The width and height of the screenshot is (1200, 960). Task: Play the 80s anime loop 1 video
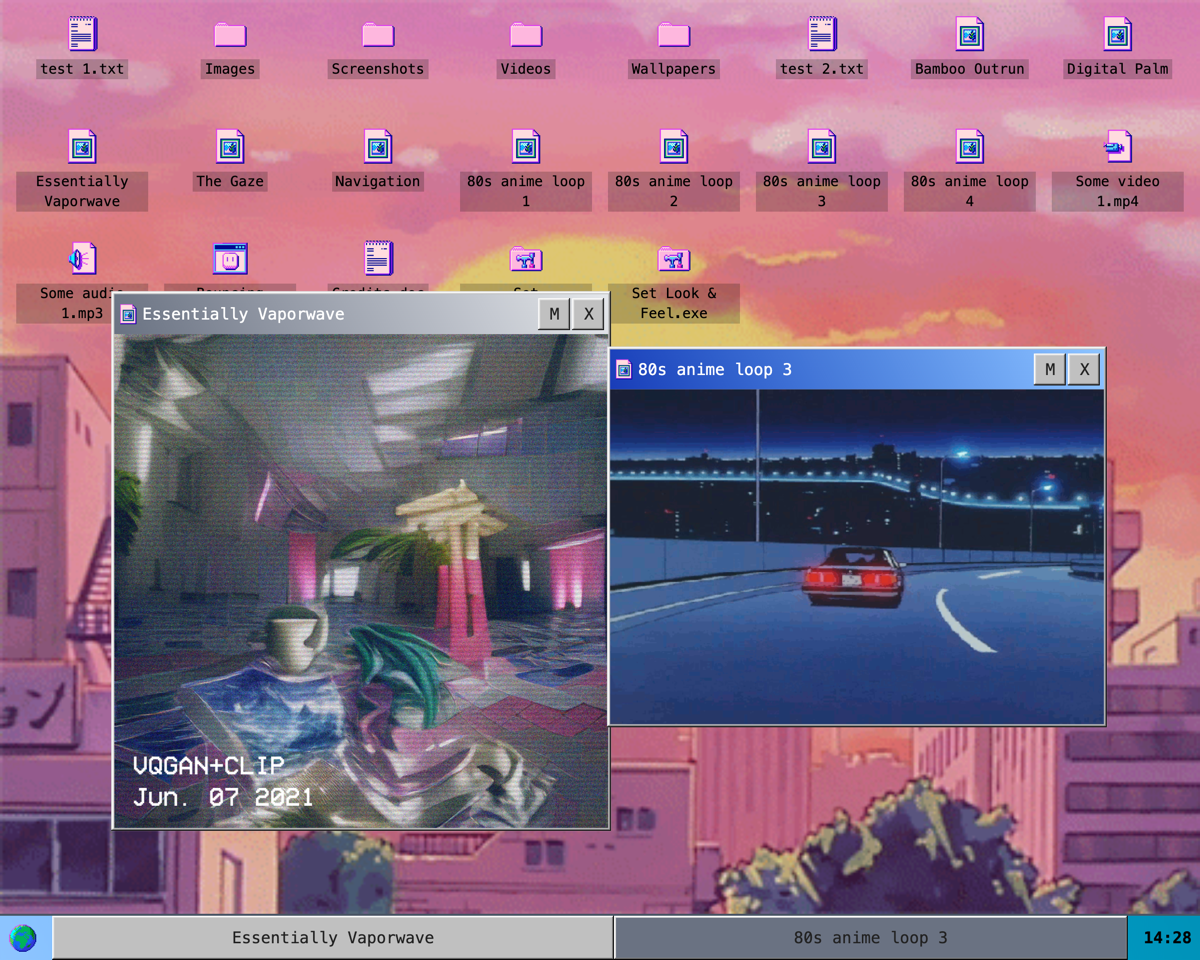click(525, 146)
